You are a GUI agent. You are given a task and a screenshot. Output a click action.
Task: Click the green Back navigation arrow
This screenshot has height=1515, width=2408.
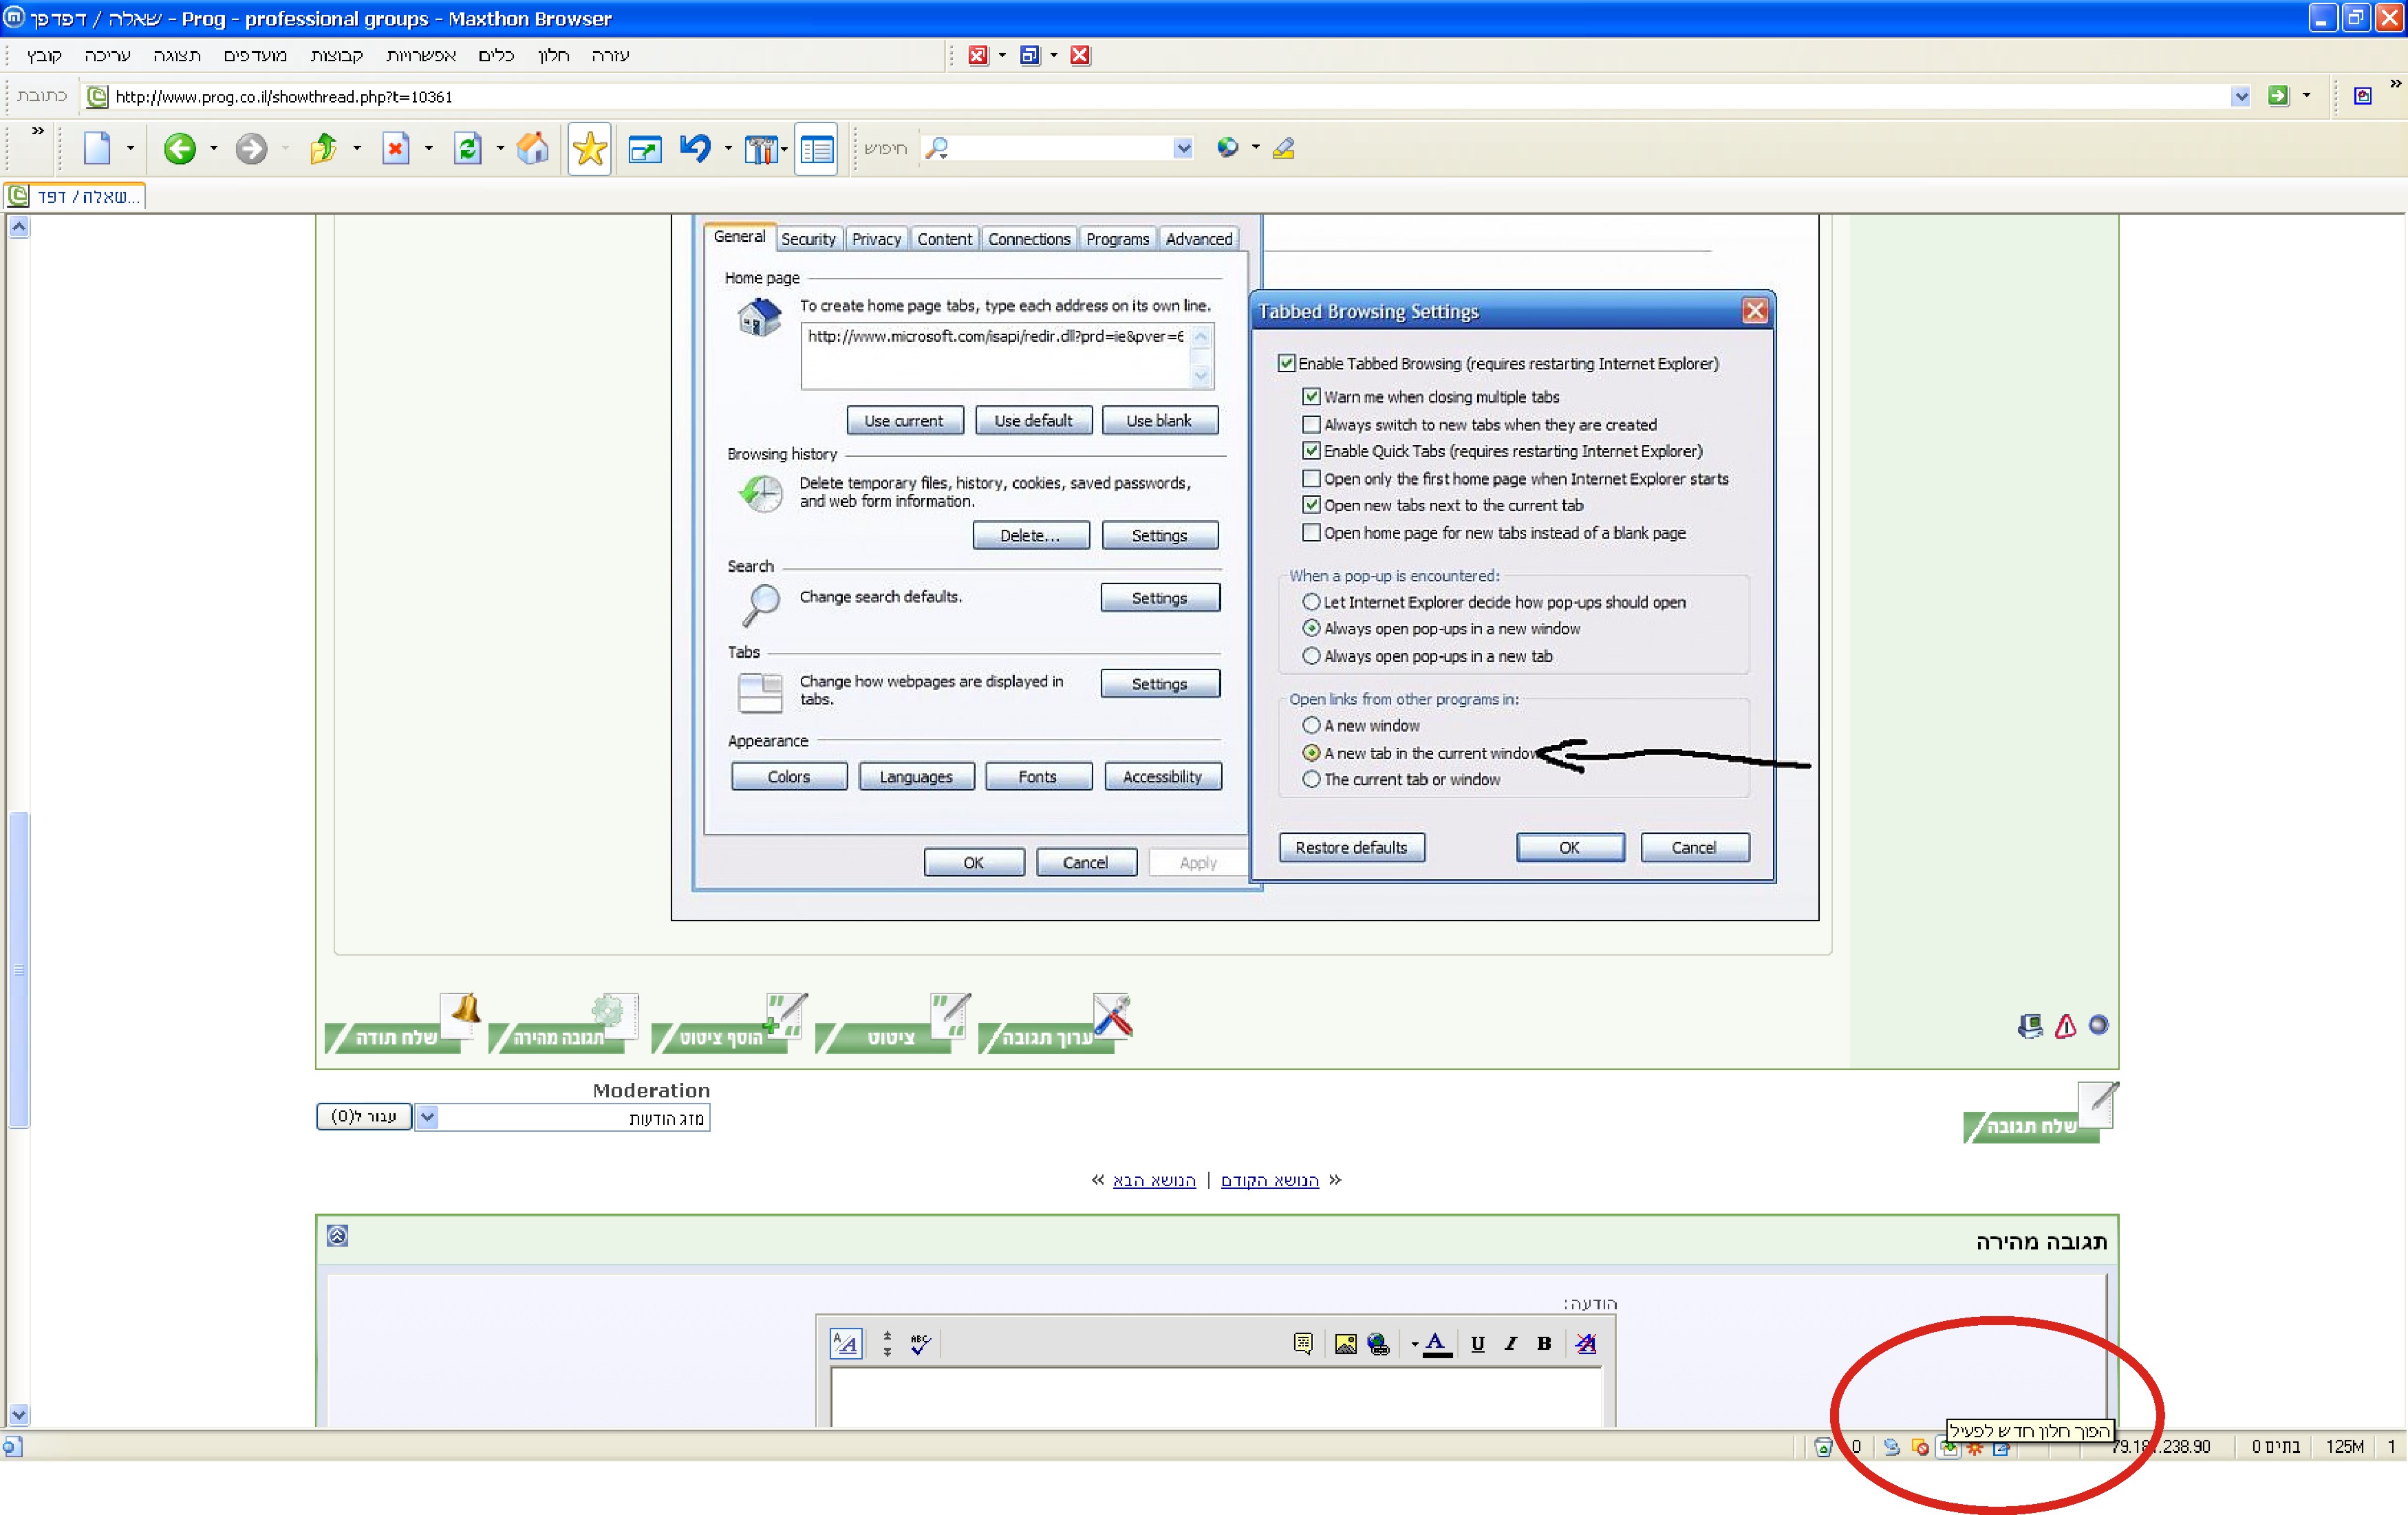180,149
